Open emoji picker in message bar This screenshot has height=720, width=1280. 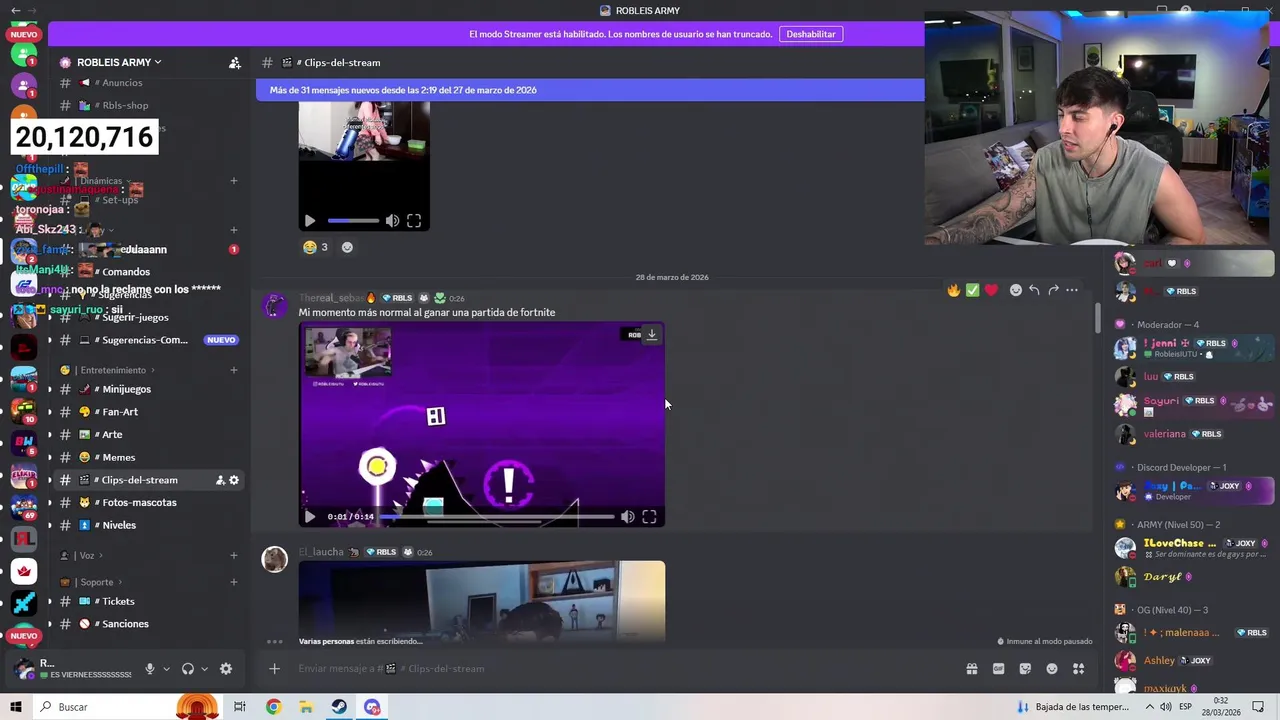1052,669
